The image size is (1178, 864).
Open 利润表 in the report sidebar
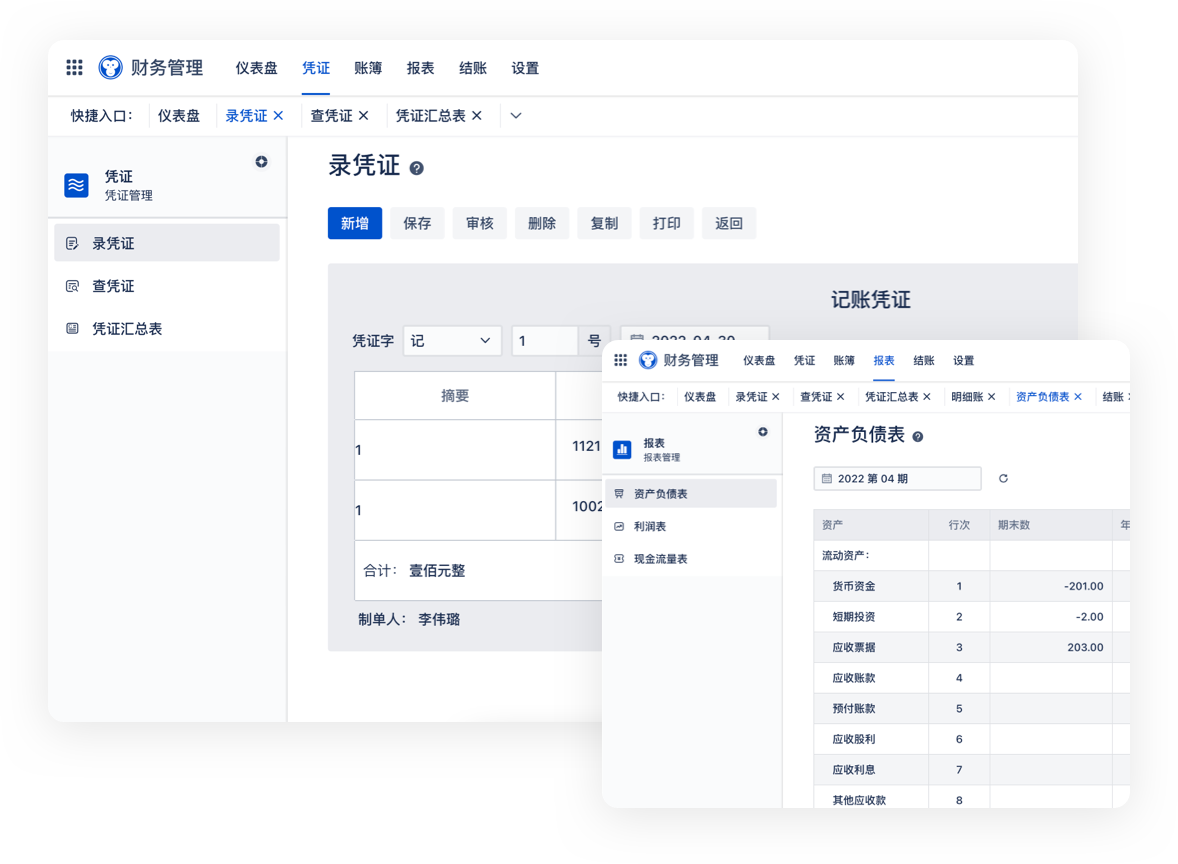(650, 526)
